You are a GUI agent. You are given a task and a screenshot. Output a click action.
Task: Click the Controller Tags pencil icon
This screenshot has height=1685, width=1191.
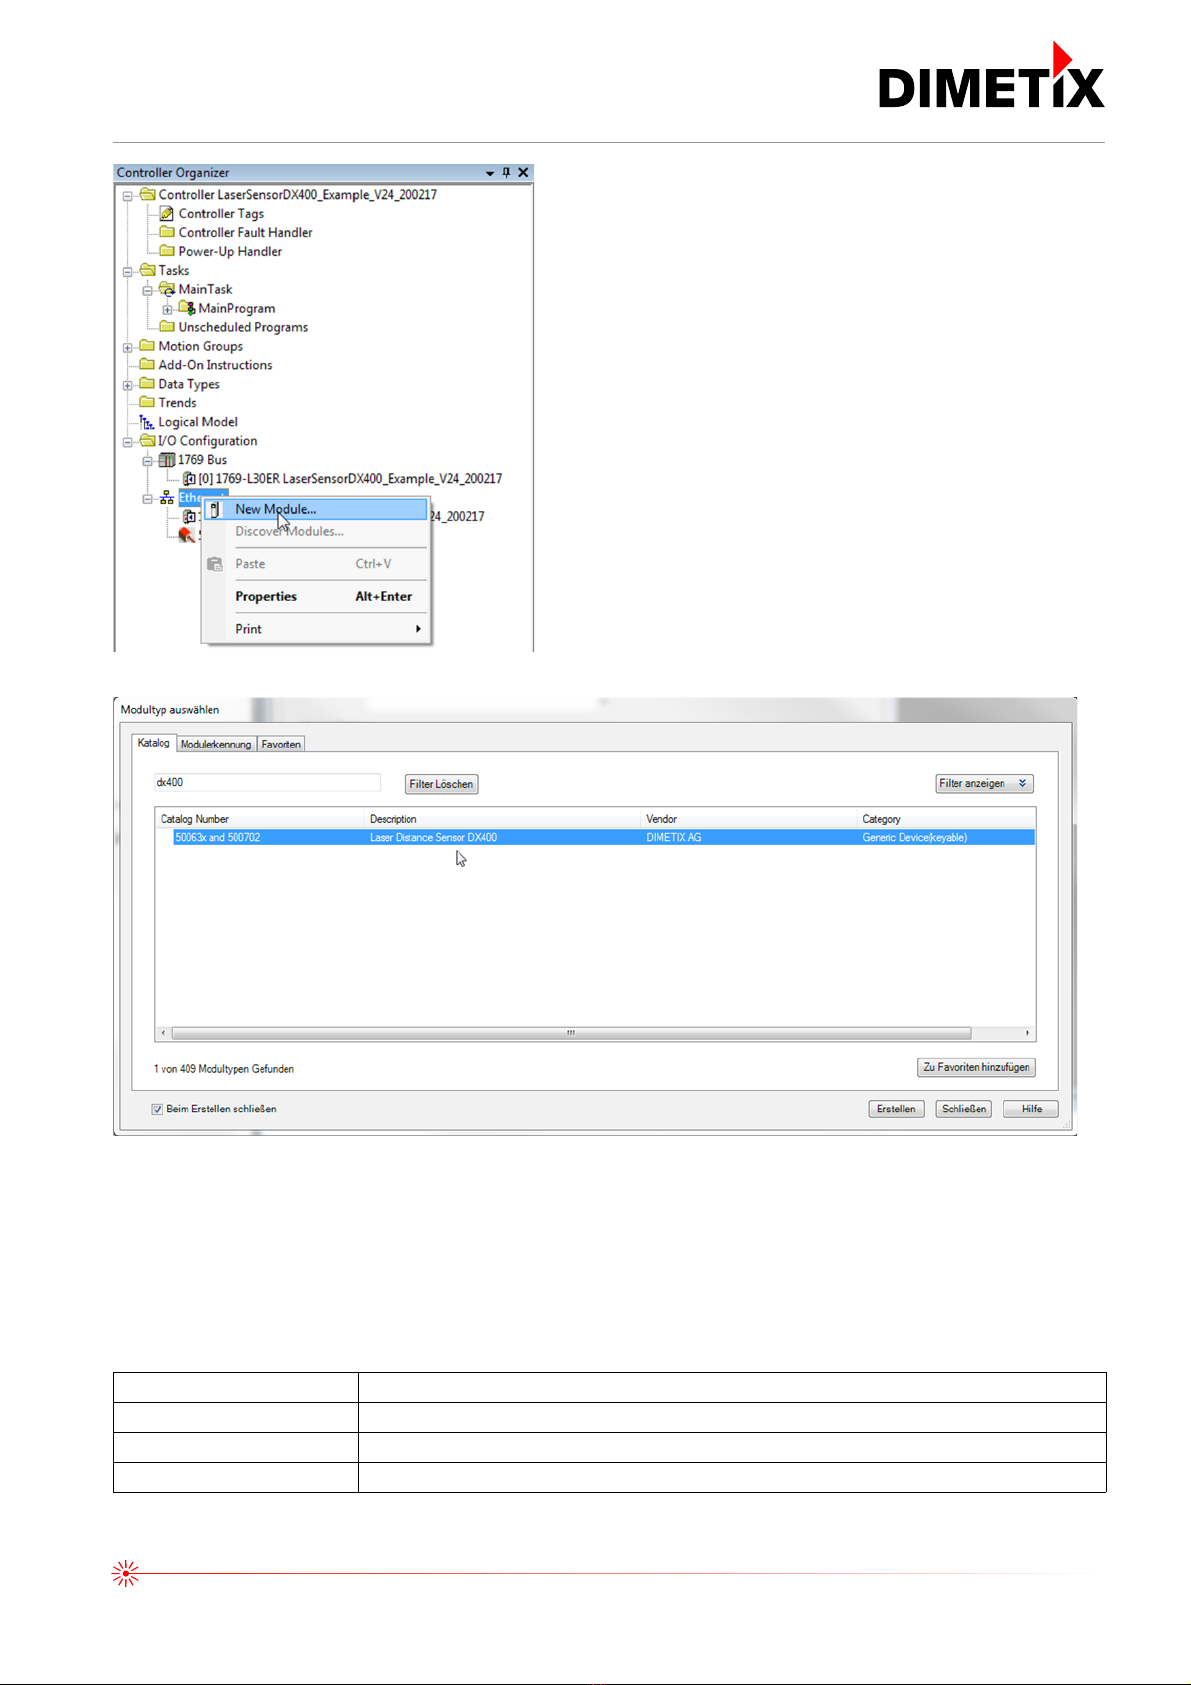pos(167,213)
